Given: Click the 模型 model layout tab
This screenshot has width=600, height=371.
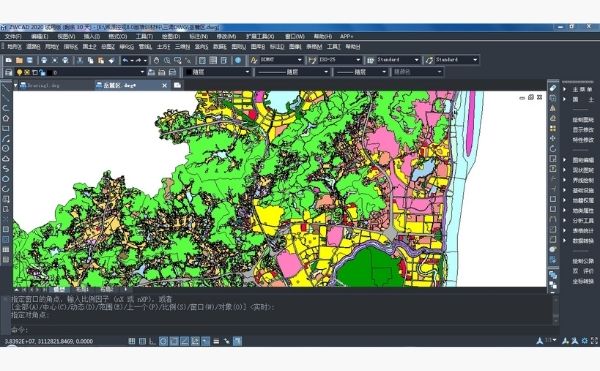Looking at the screenshot, I should (59, 290).
